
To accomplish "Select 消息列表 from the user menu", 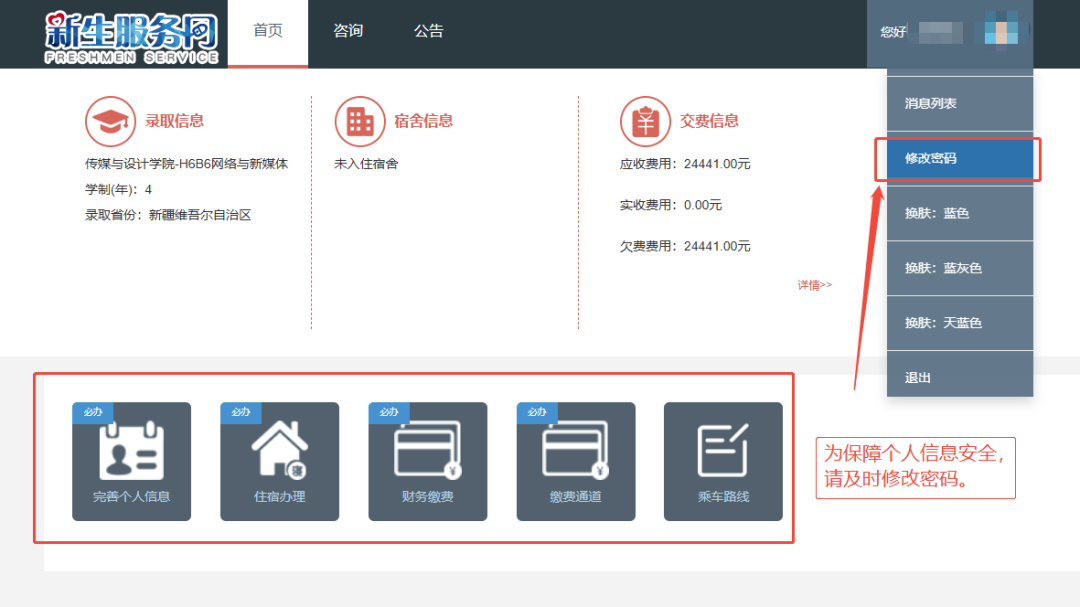I will pyautogui.click(x=960, y=103).
